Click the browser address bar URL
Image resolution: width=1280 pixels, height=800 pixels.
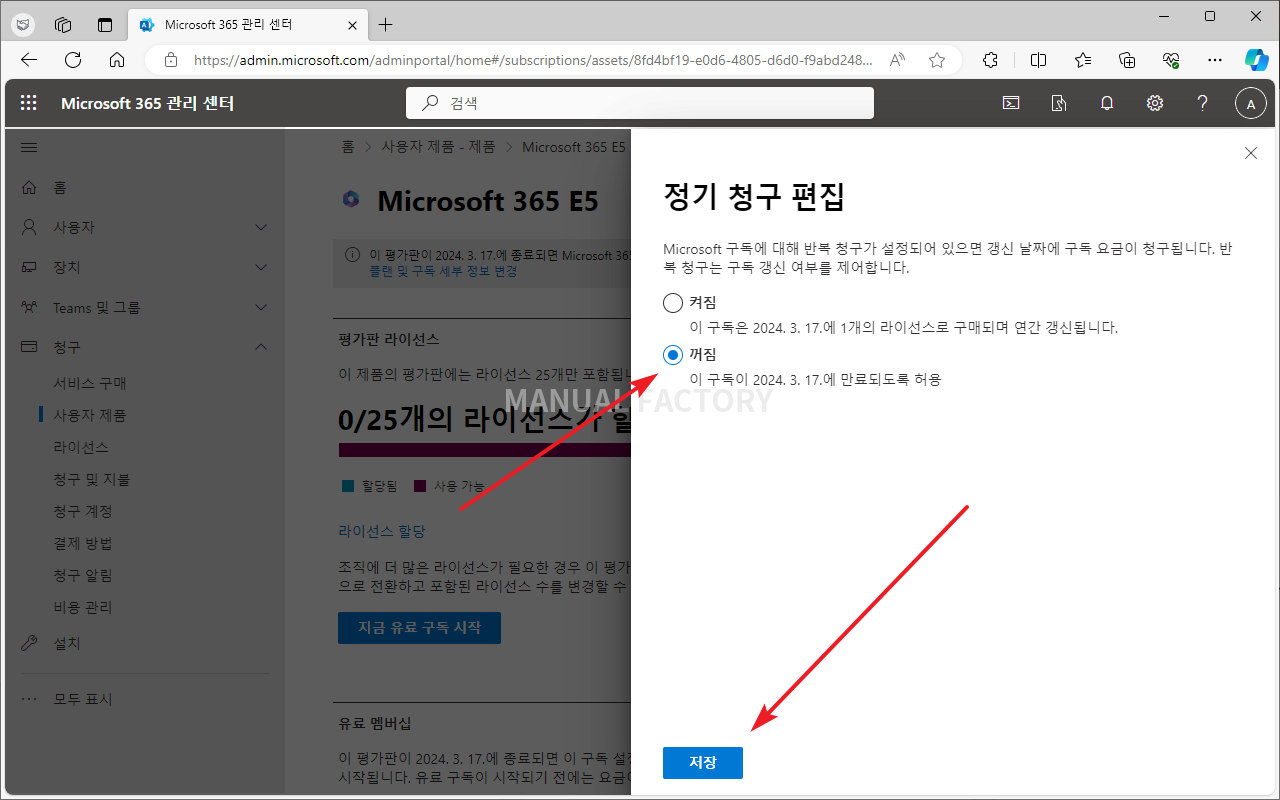pyautogui.click(x=532, y=60)
